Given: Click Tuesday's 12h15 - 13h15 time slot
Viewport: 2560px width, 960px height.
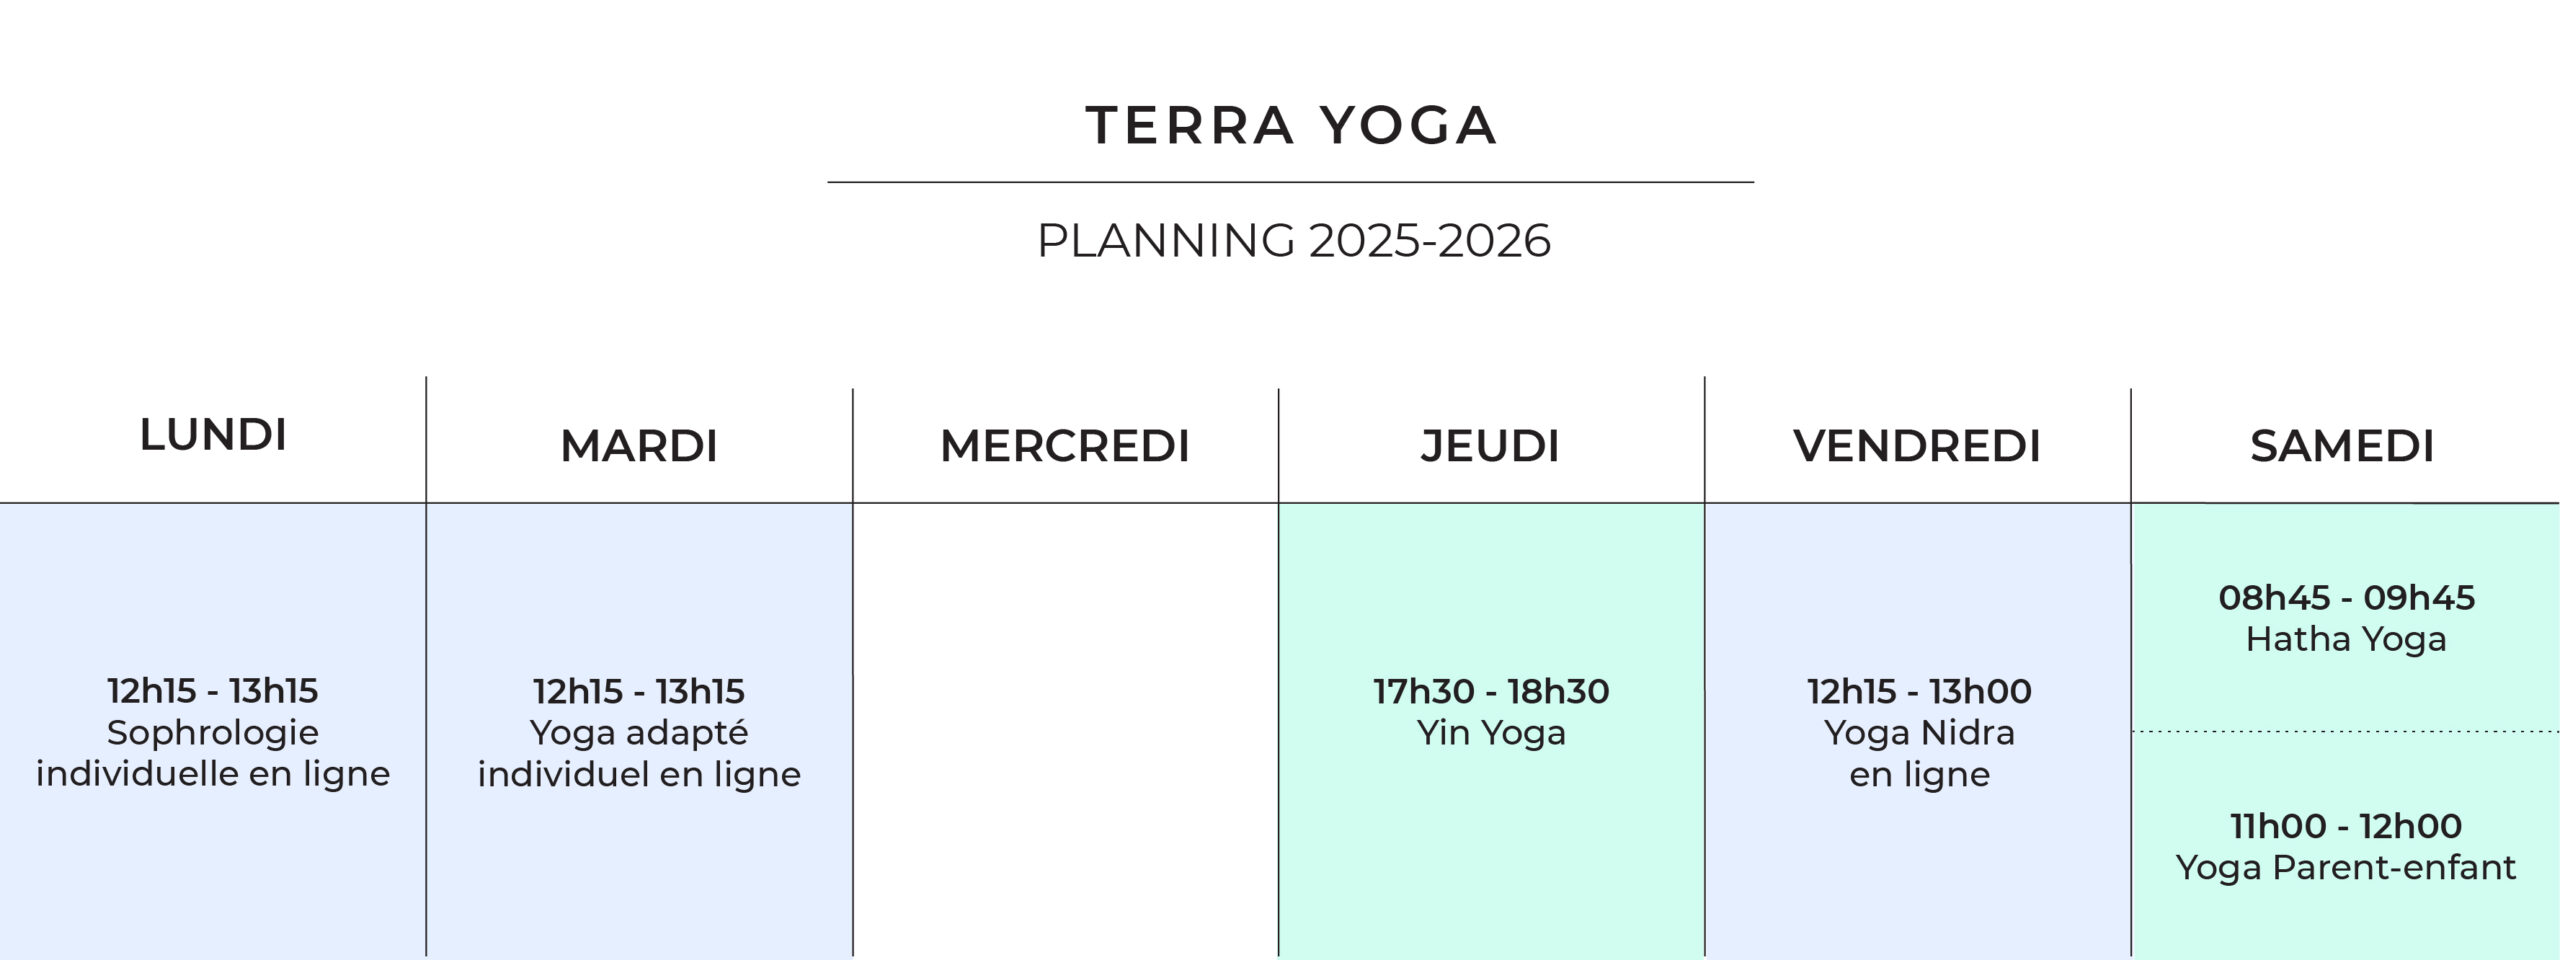Looking at the screenshot, I should (639, 691).
